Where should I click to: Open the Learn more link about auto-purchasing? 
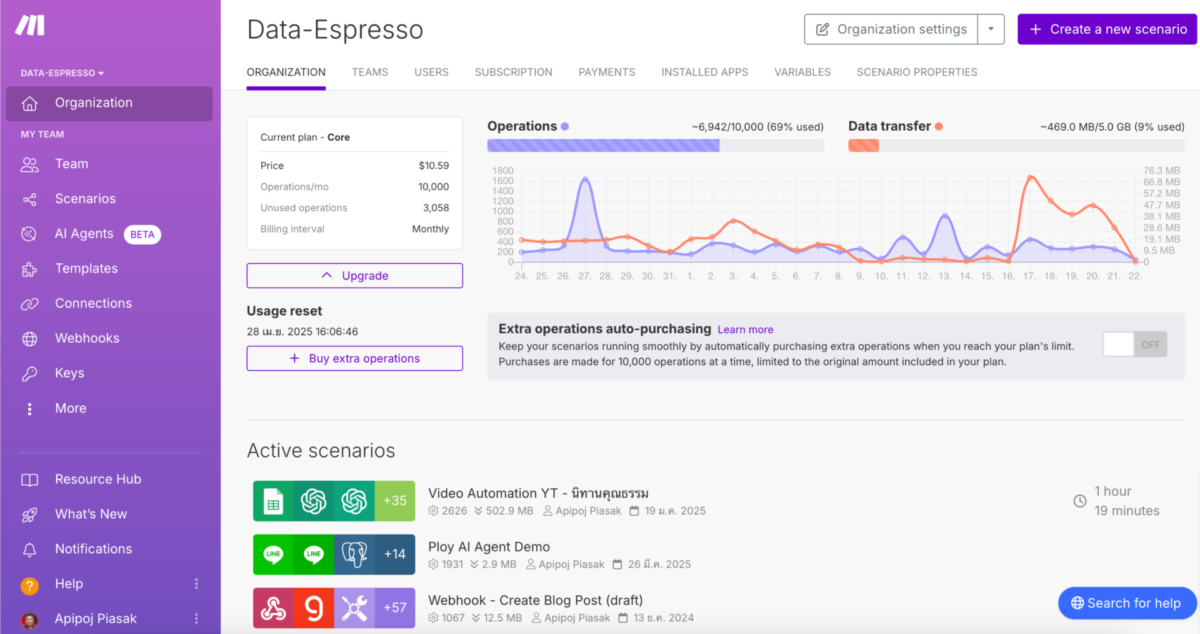745,329
